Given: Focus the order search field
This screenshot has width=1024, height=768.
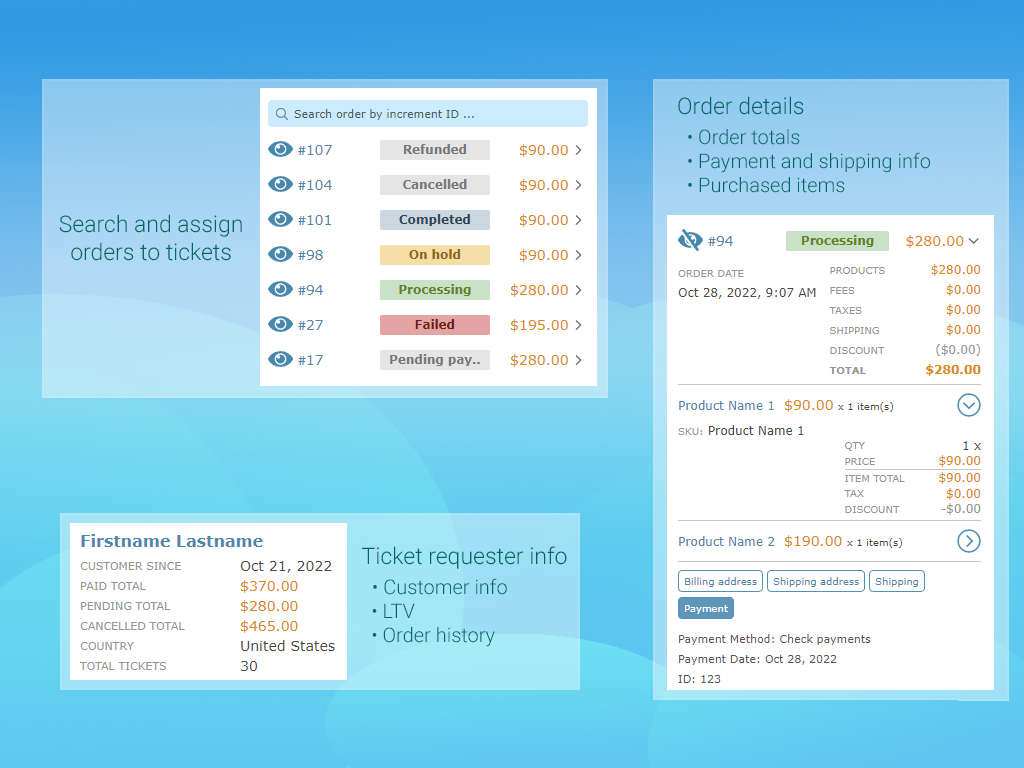Looking at the screenshot, I should click(435, 114).
